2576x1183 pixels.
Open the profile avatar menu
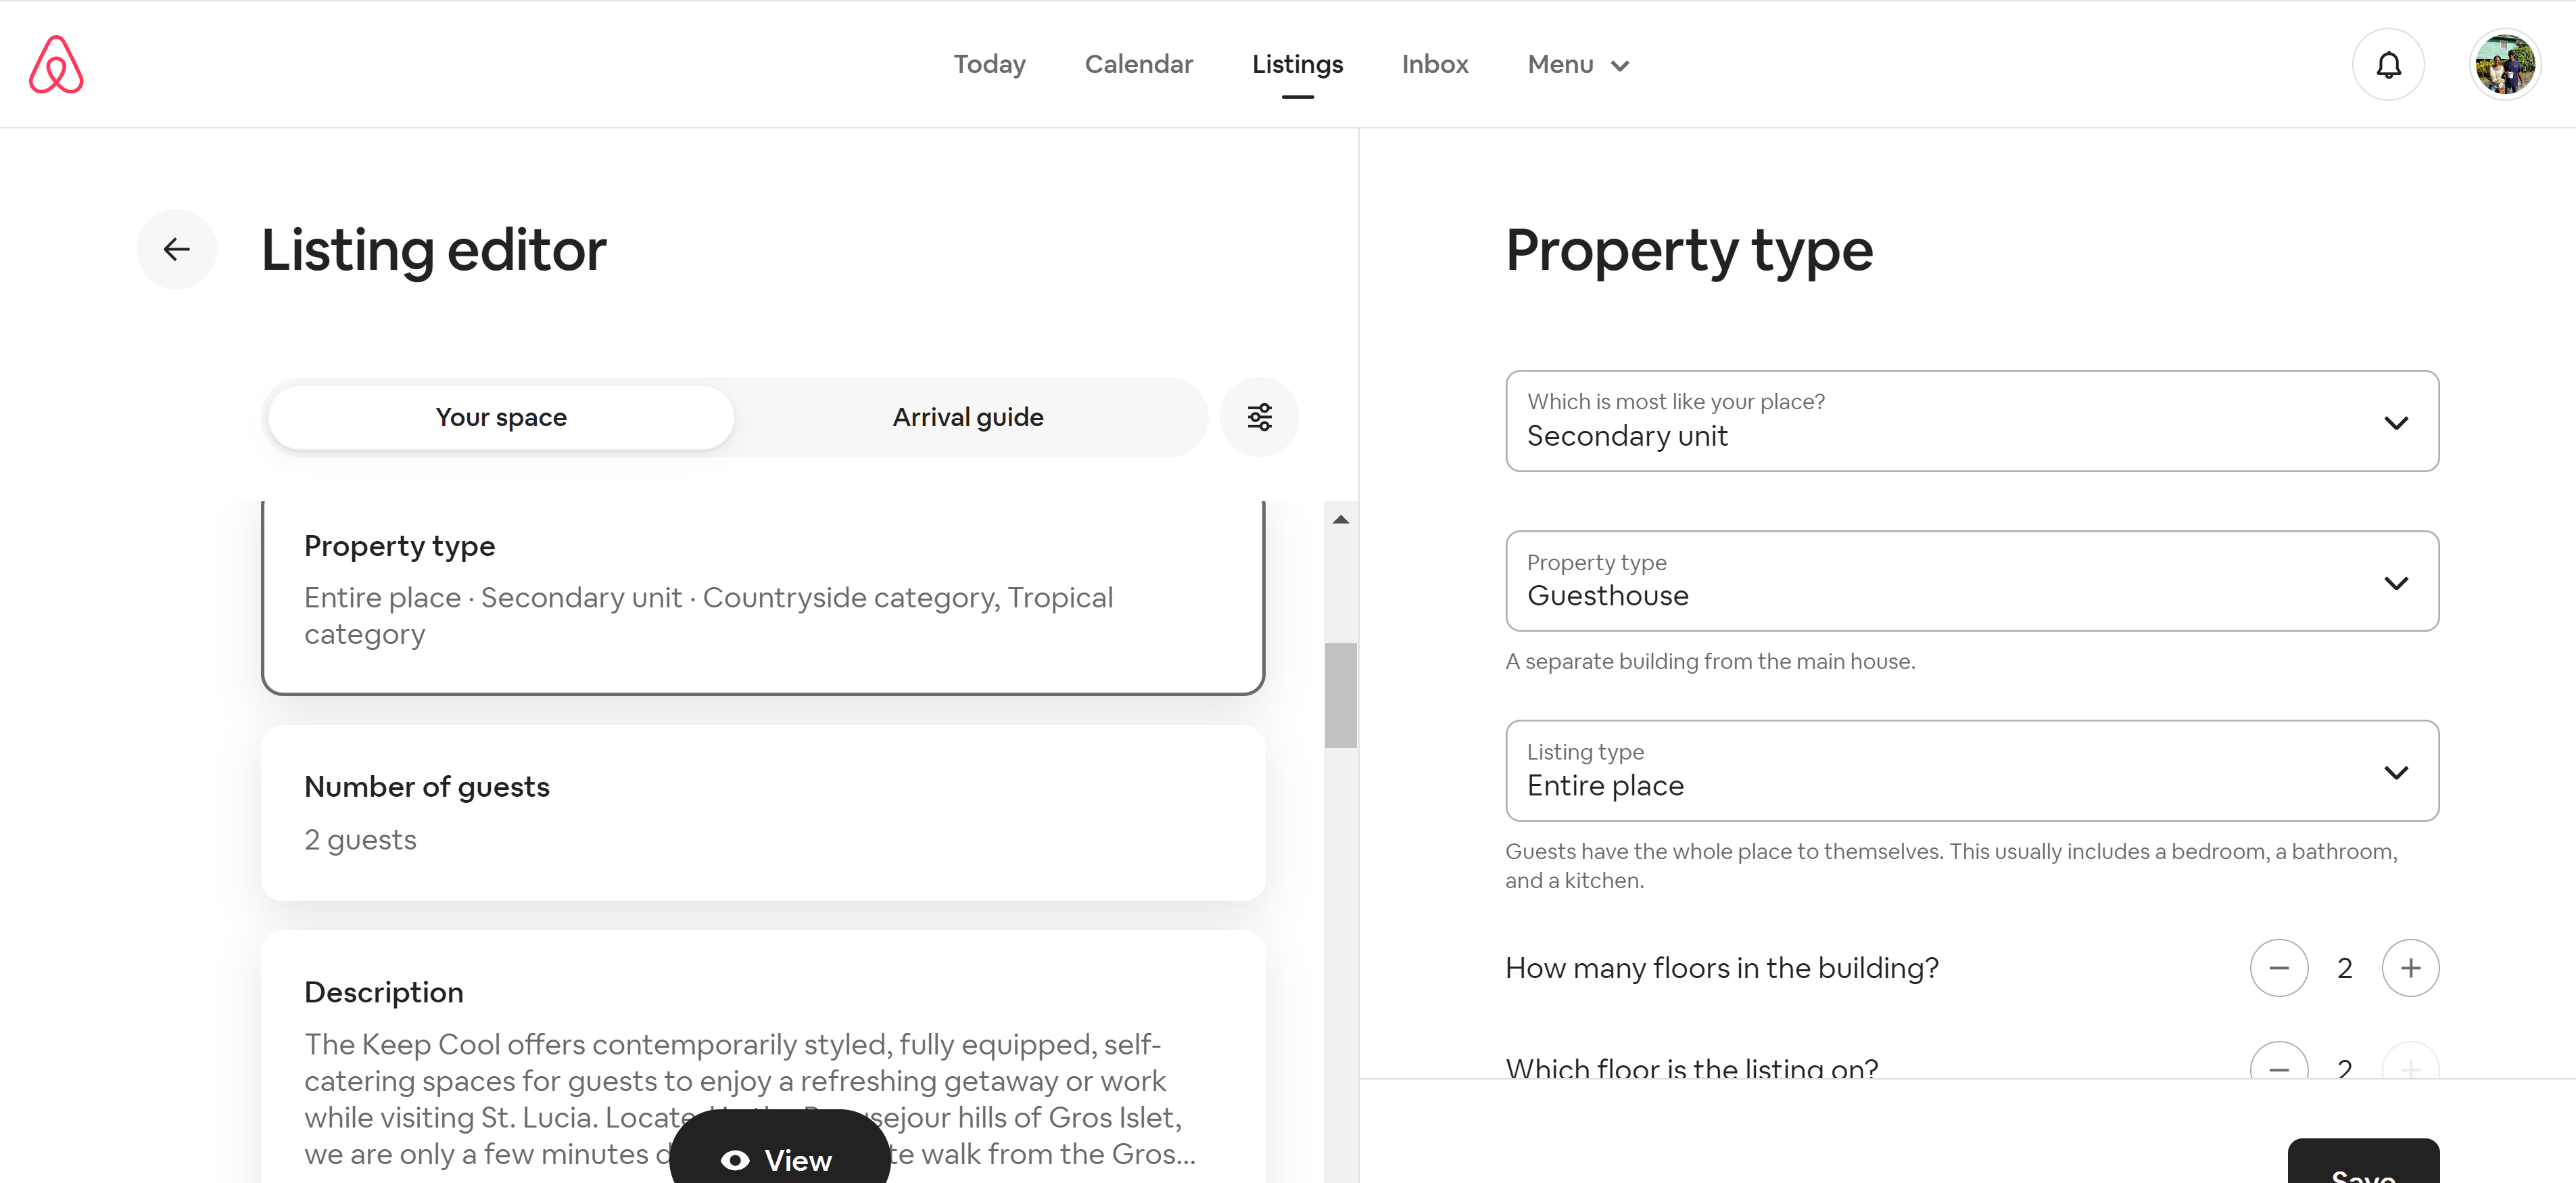2504,65
